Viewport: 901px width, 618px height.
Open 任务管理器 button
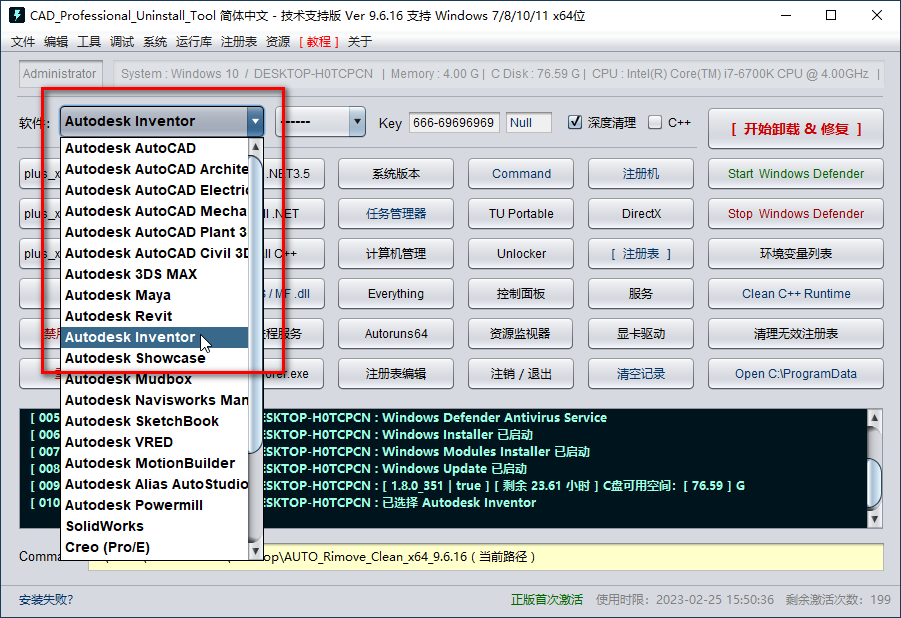(396, 213)
